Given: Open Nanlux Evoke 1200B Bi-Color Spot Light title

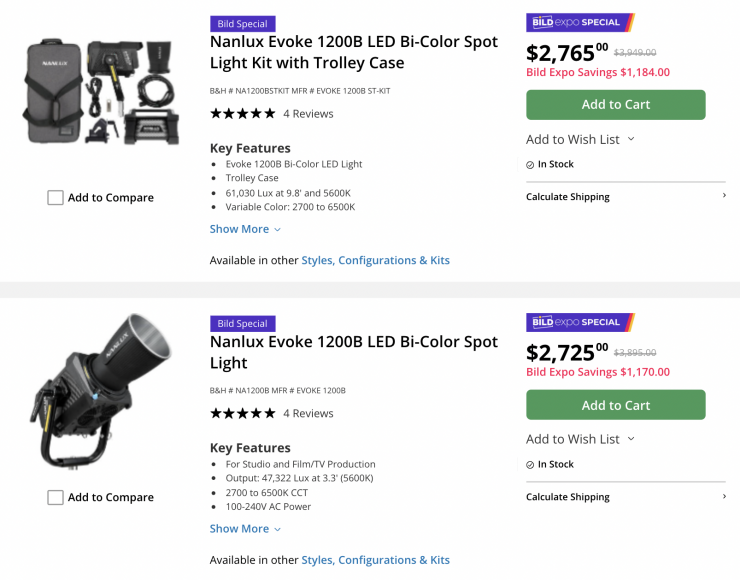Looking at the screenshot, I should click(x=353, y=352).
